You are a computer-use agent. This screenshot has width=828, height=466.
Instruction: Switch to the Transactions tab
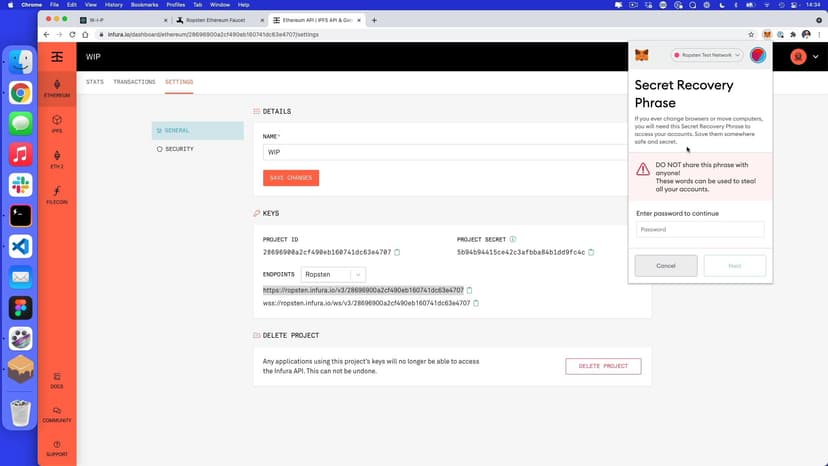click(134, 82)
